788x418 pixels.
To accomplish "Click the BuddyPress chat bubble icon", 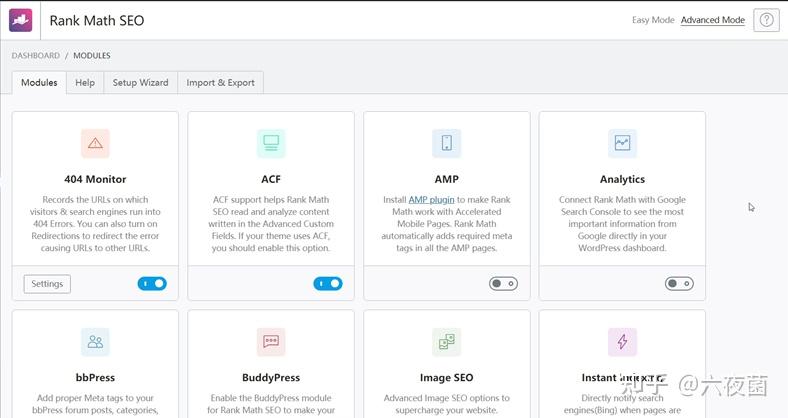I will (271, 342).
